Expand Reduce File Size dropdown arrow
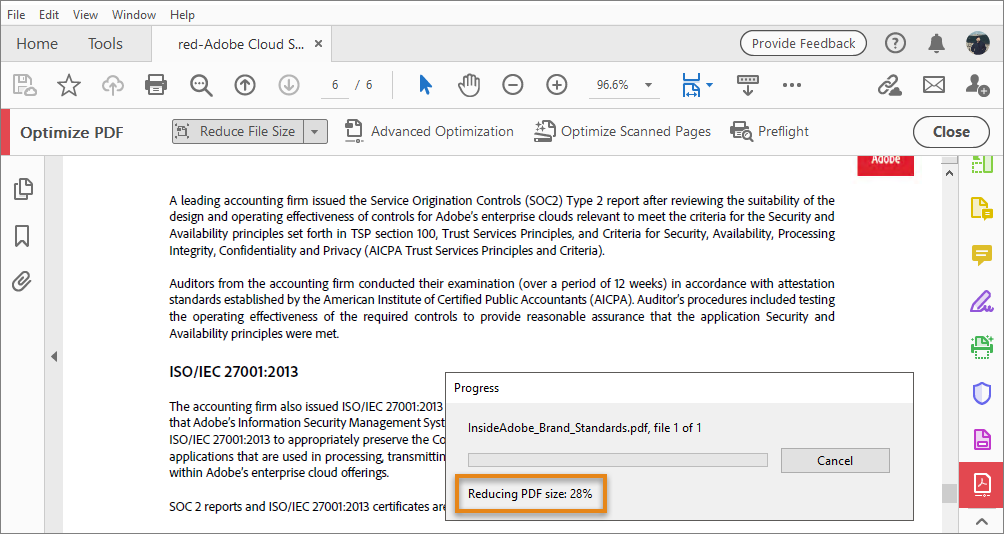The height and width of the screenshot is (534, 1004). [314, 132]
